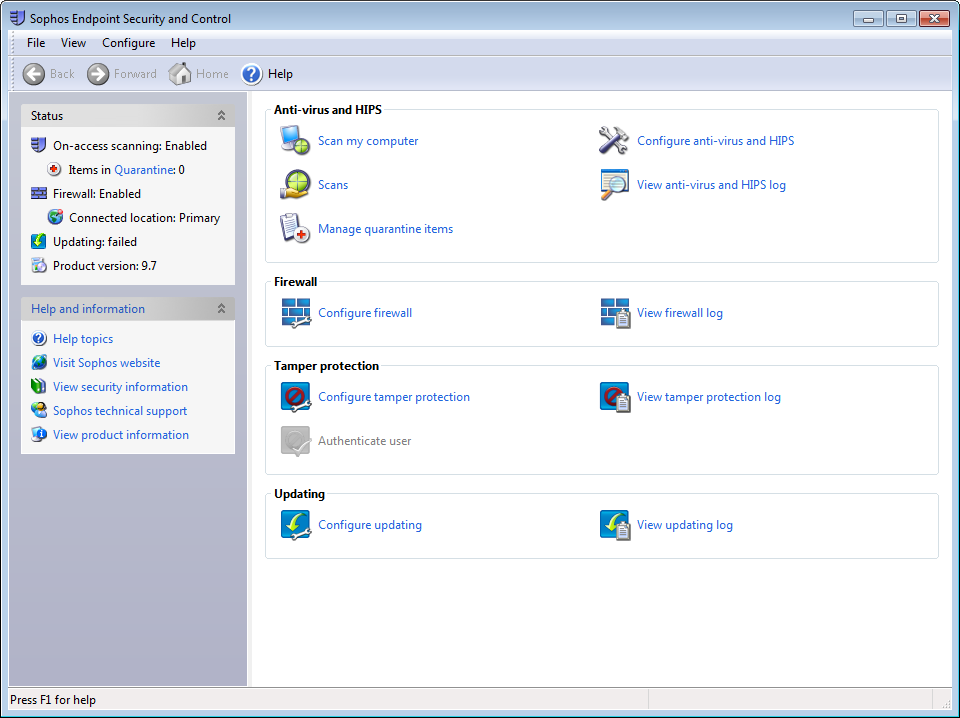
Task: Open View tamper protection log link
Action: (708, 397)
